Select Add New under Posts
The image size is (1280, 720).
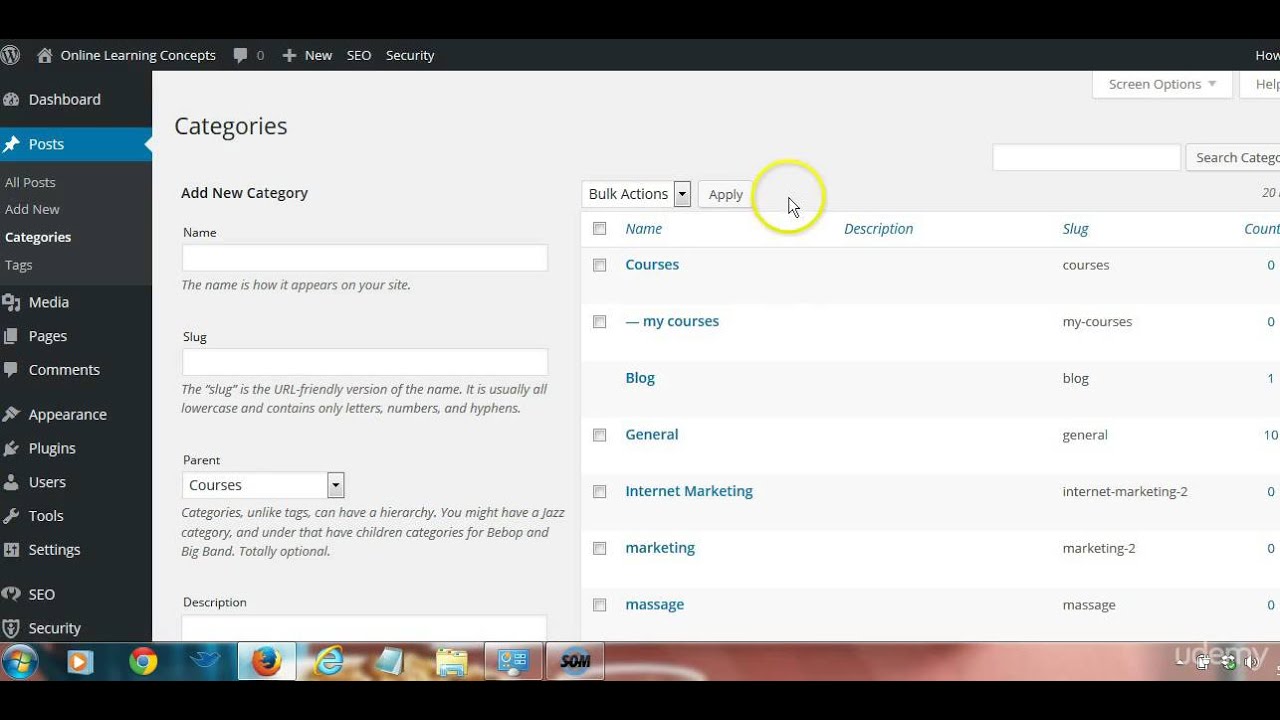click(x=32, y=209)
